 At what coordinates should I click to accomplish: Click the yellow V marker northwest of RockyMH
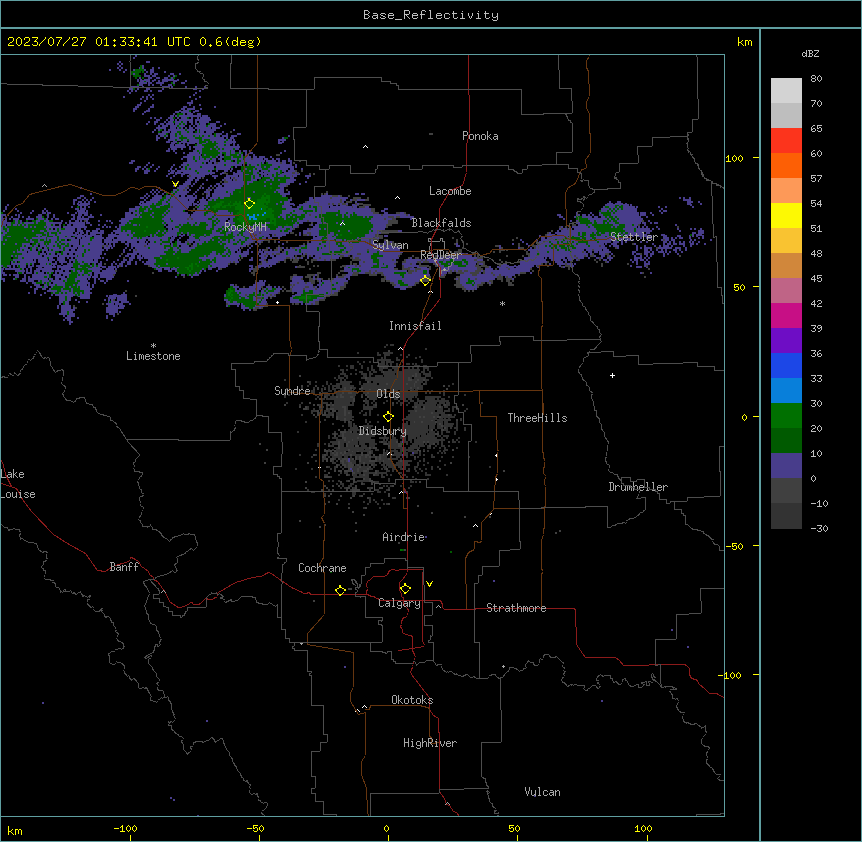[175, 184]
